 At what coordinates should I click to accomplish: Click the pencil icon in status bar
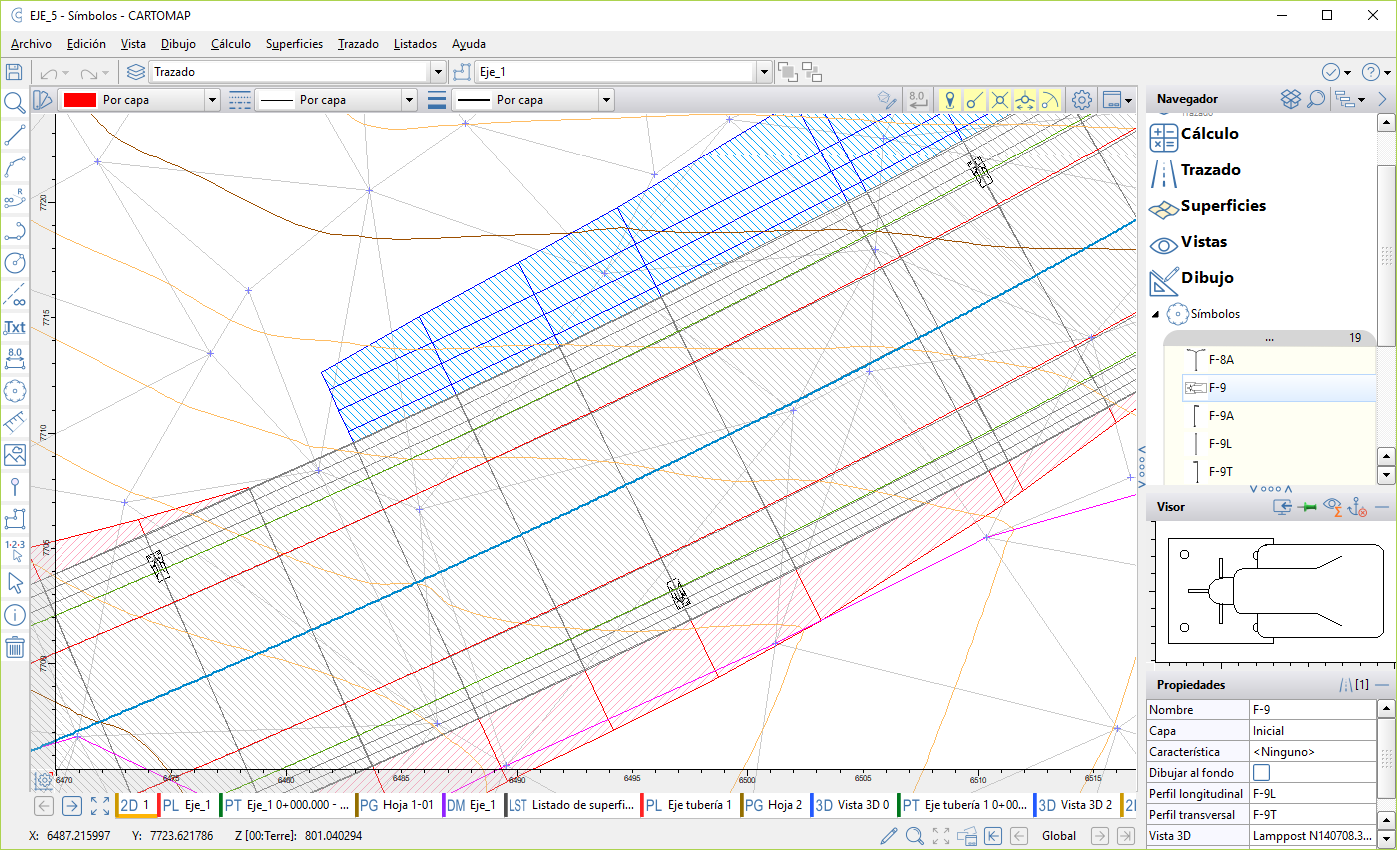coord(888,836)
